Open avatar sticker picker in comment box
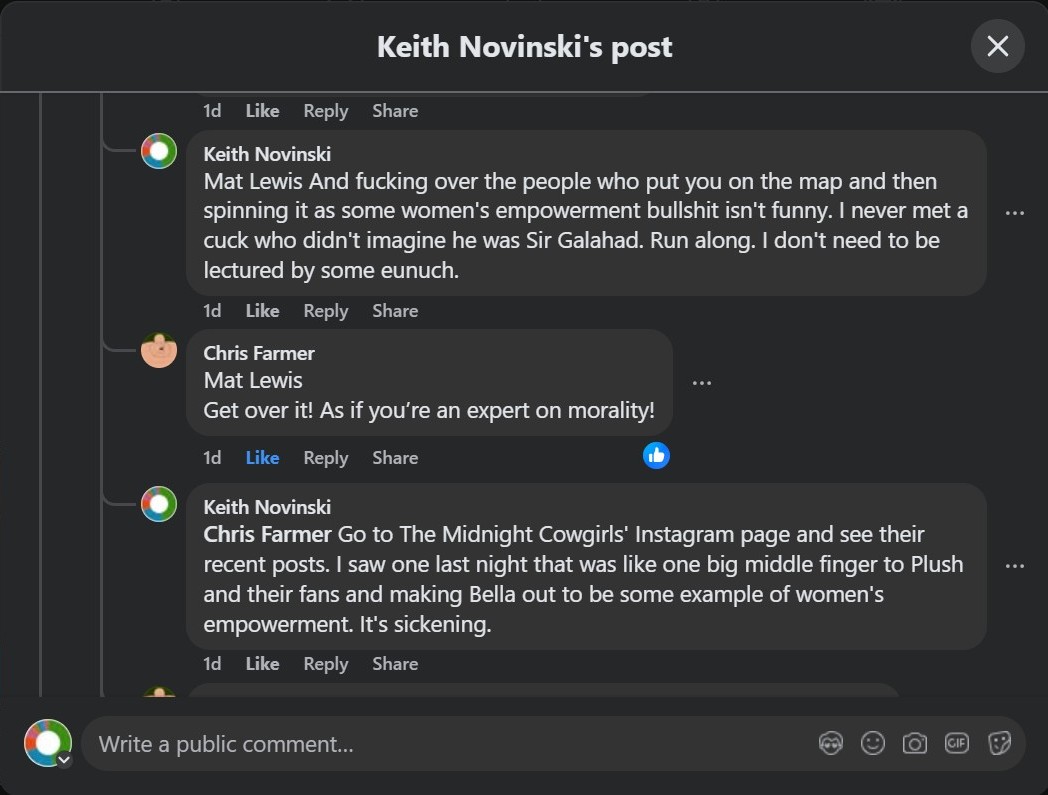Image resolution: width=1048 pixels, height=795 pixels. click(831, 744)
